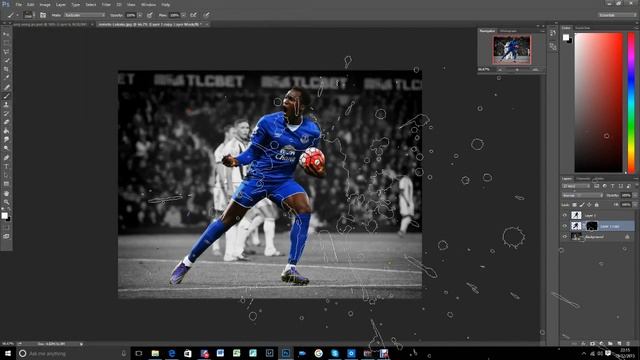Viewport: 640px width, 360px height.
Task: Select the Brush tool in the toolbox
Action: (6, 96)
